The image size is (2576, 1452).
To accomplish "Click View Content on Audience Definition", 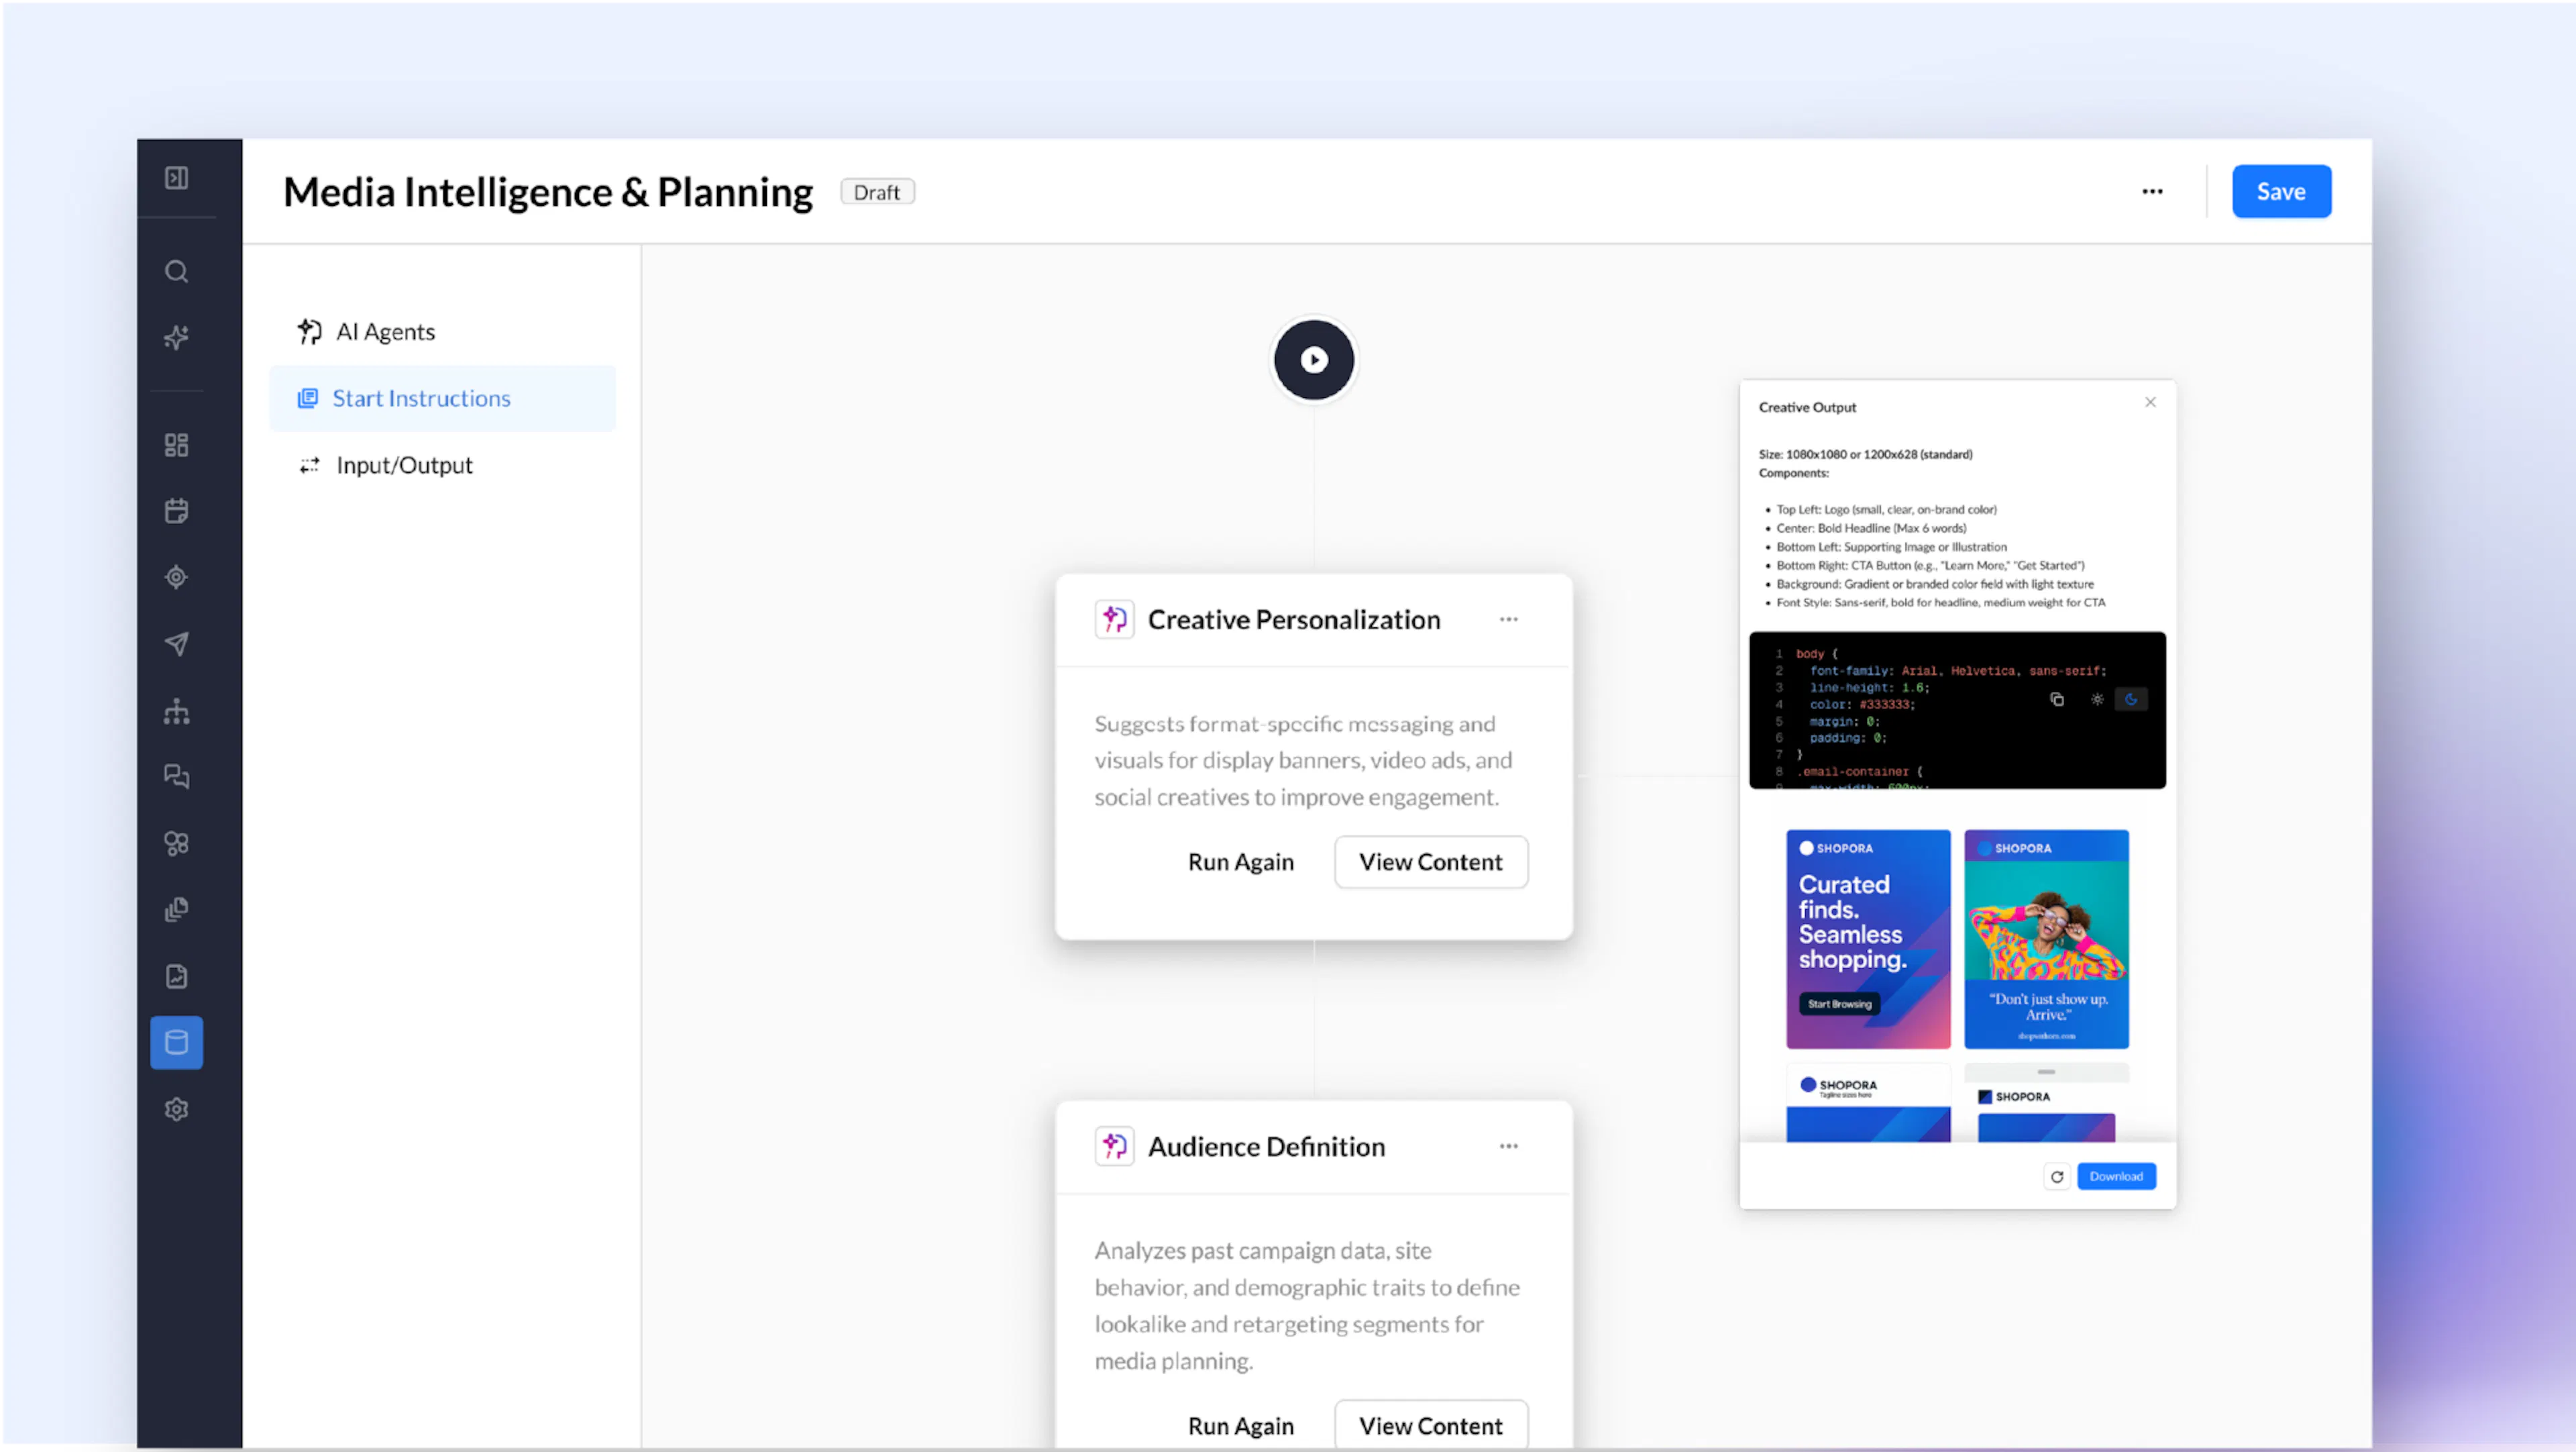I will (1431, 1426).
